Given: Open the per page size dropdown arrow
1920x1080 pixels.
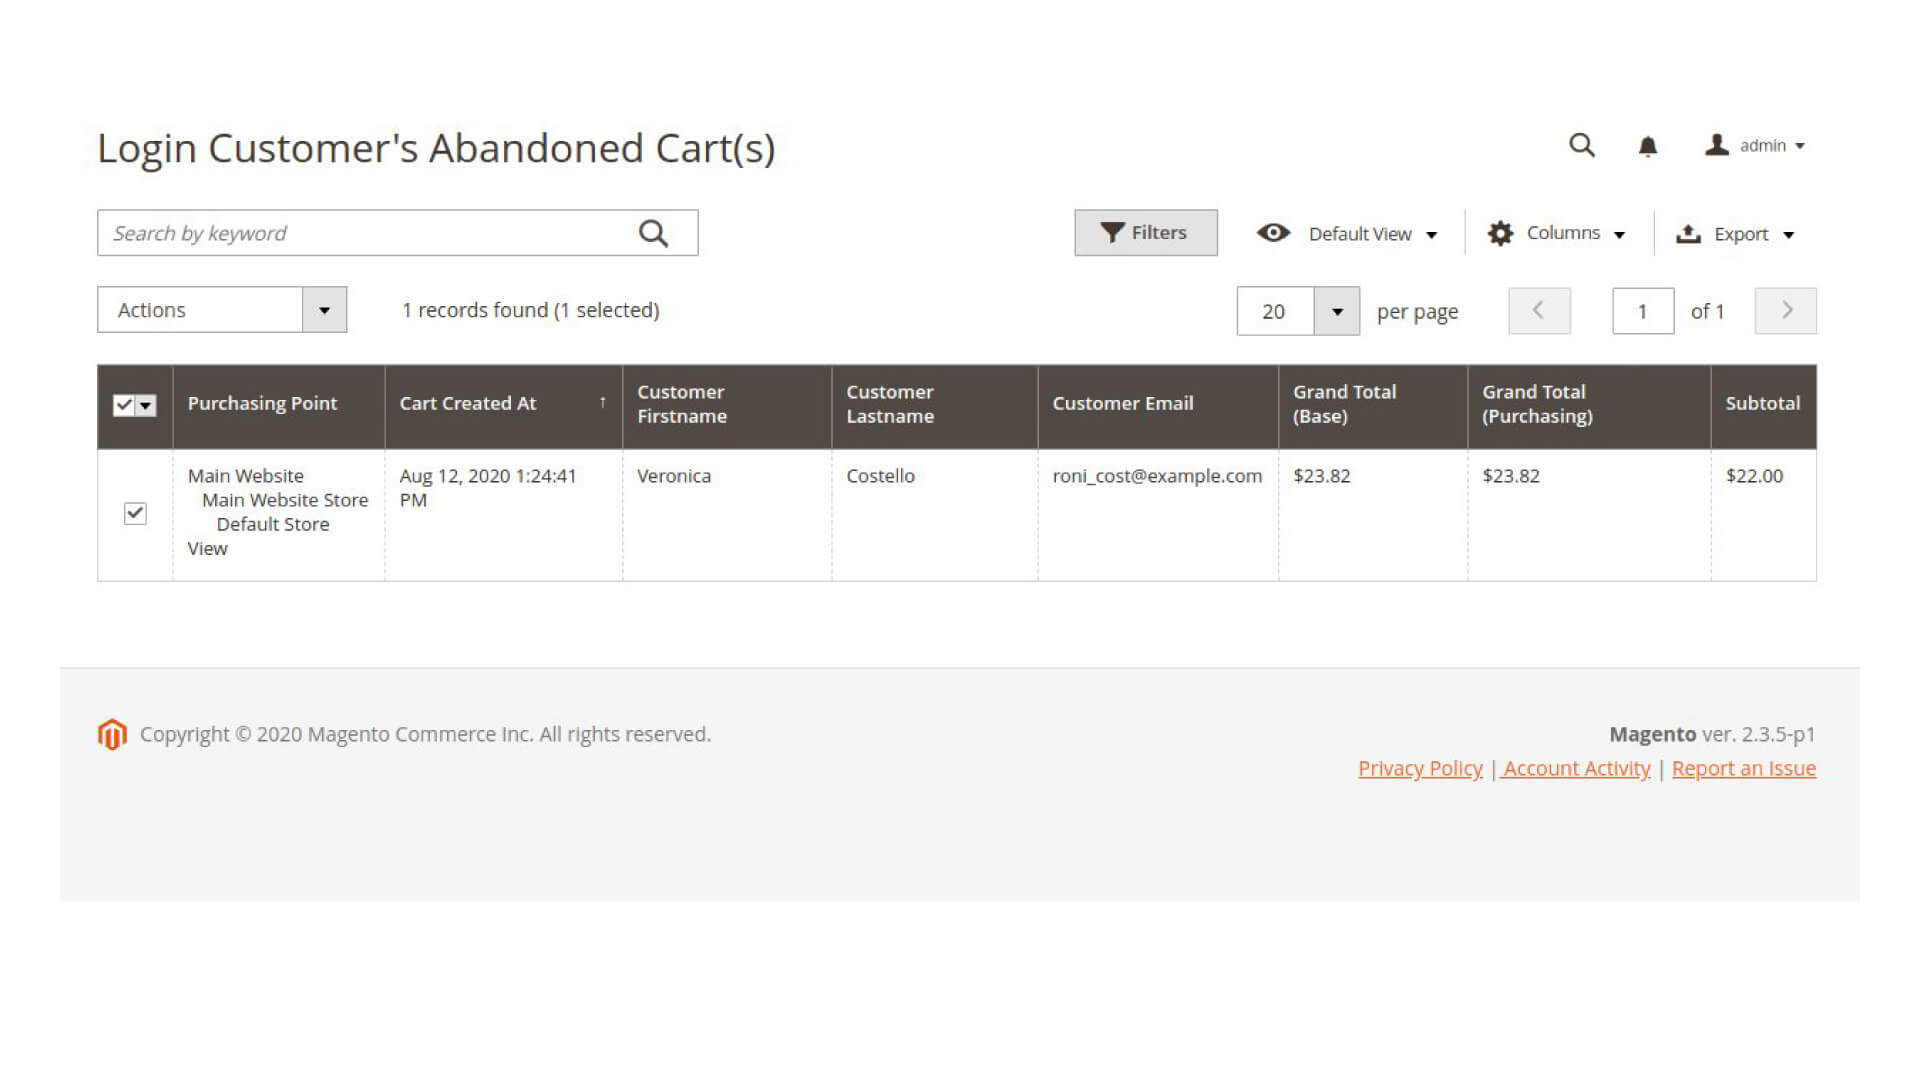Looking at the screenshot, I should point(1337,311).
